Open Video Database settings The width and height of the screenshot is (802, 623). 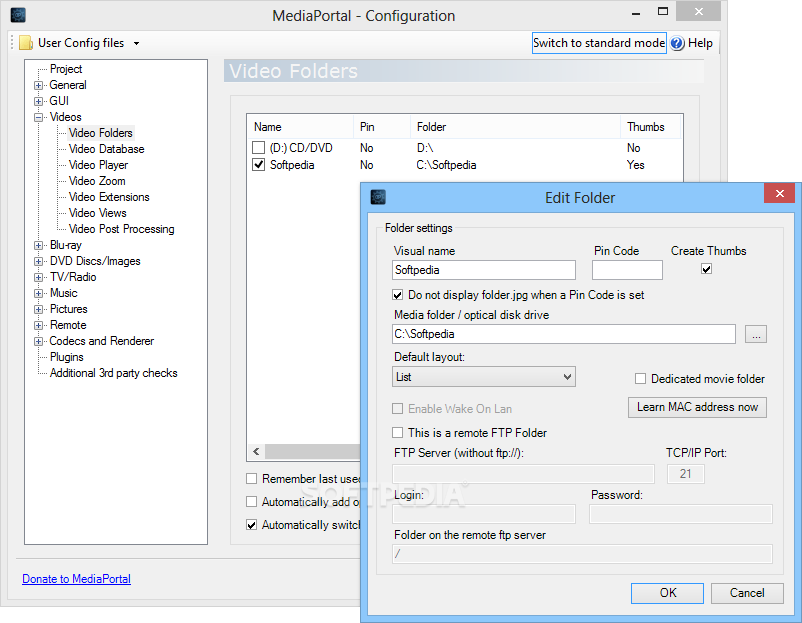[106, 149]
